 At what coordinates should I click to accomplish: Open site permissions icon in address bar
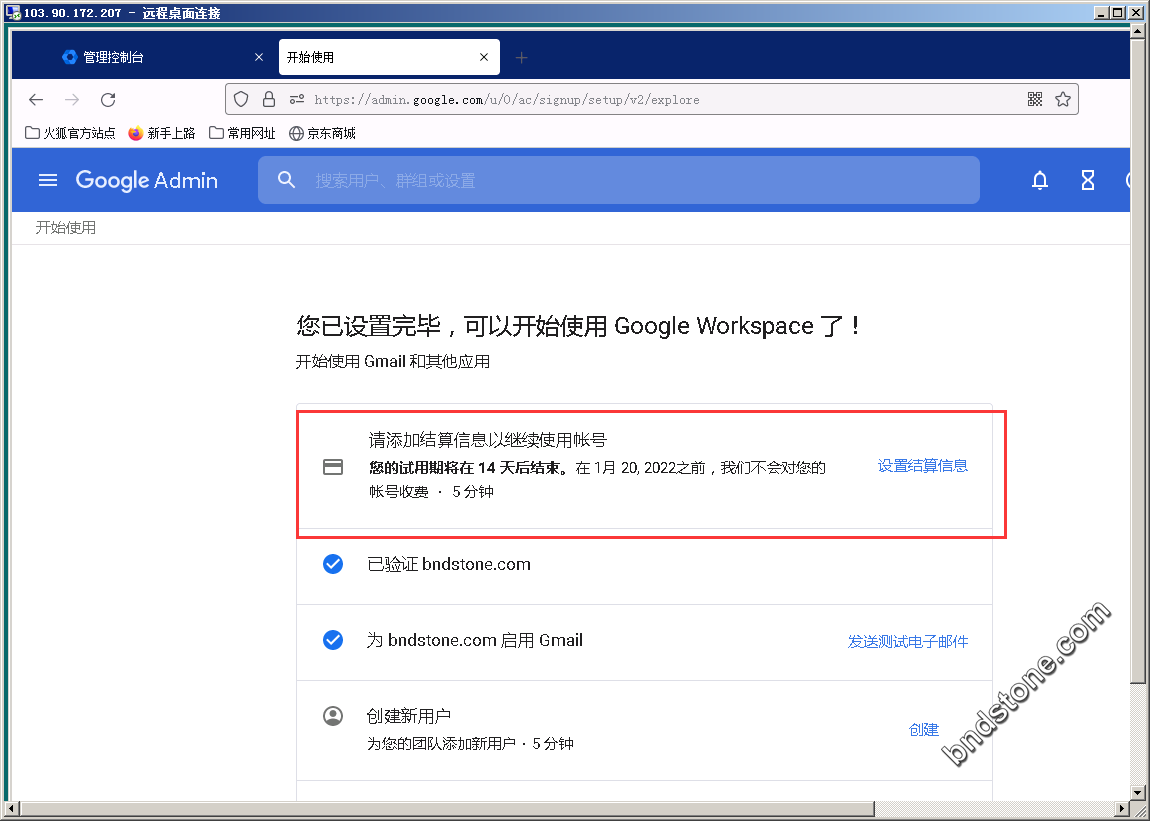coord(296,99)
